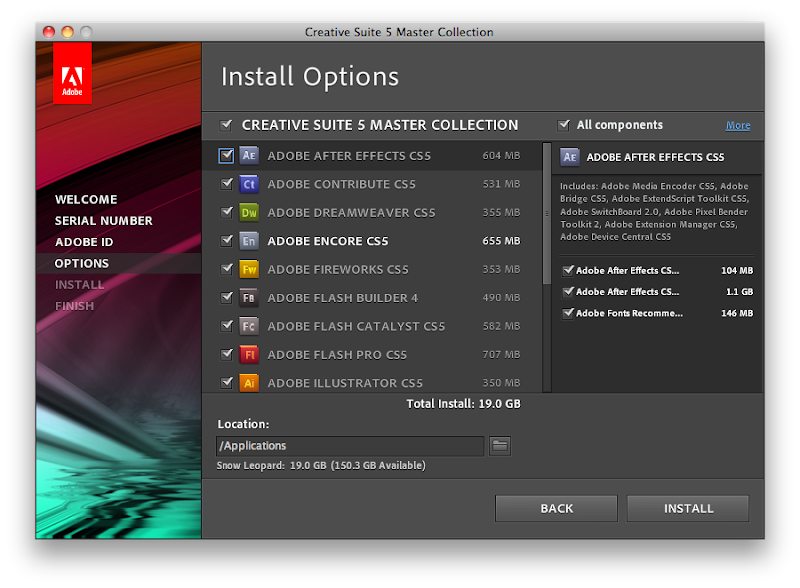Uncheck Adobe Contribute CS5 checkbox
The width and height of the screenshot is (800, 588).
(x=227, y=184)
